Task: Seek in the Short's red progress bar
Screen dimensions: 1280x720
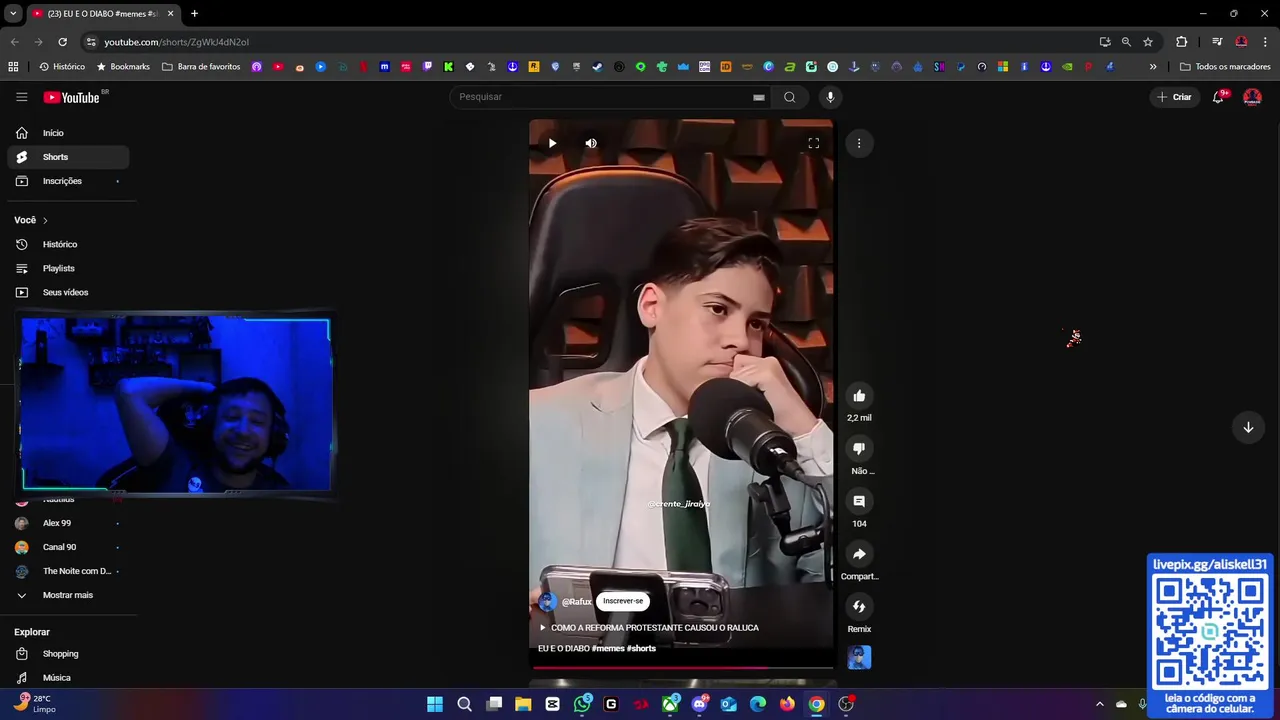Action: coord(682,667)
